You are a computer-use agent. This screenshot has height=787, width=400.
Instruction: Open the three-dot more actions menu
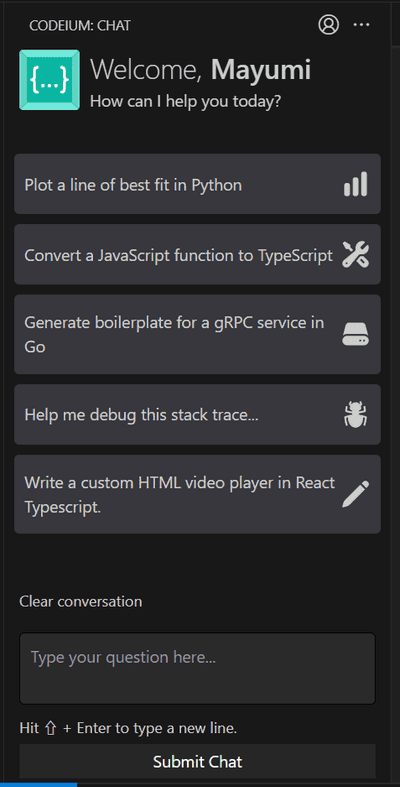361,25
